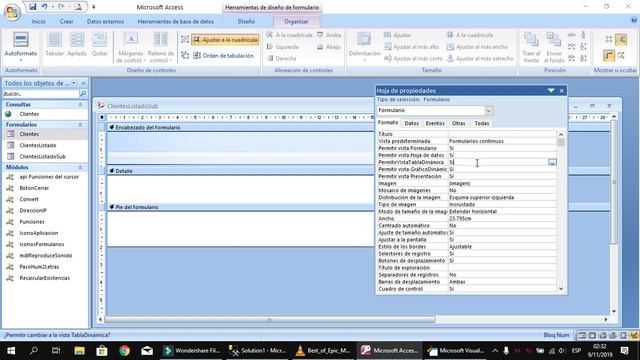The image size is (640, 360).
Task: Collapse the Módulos group
Action: 80,167
